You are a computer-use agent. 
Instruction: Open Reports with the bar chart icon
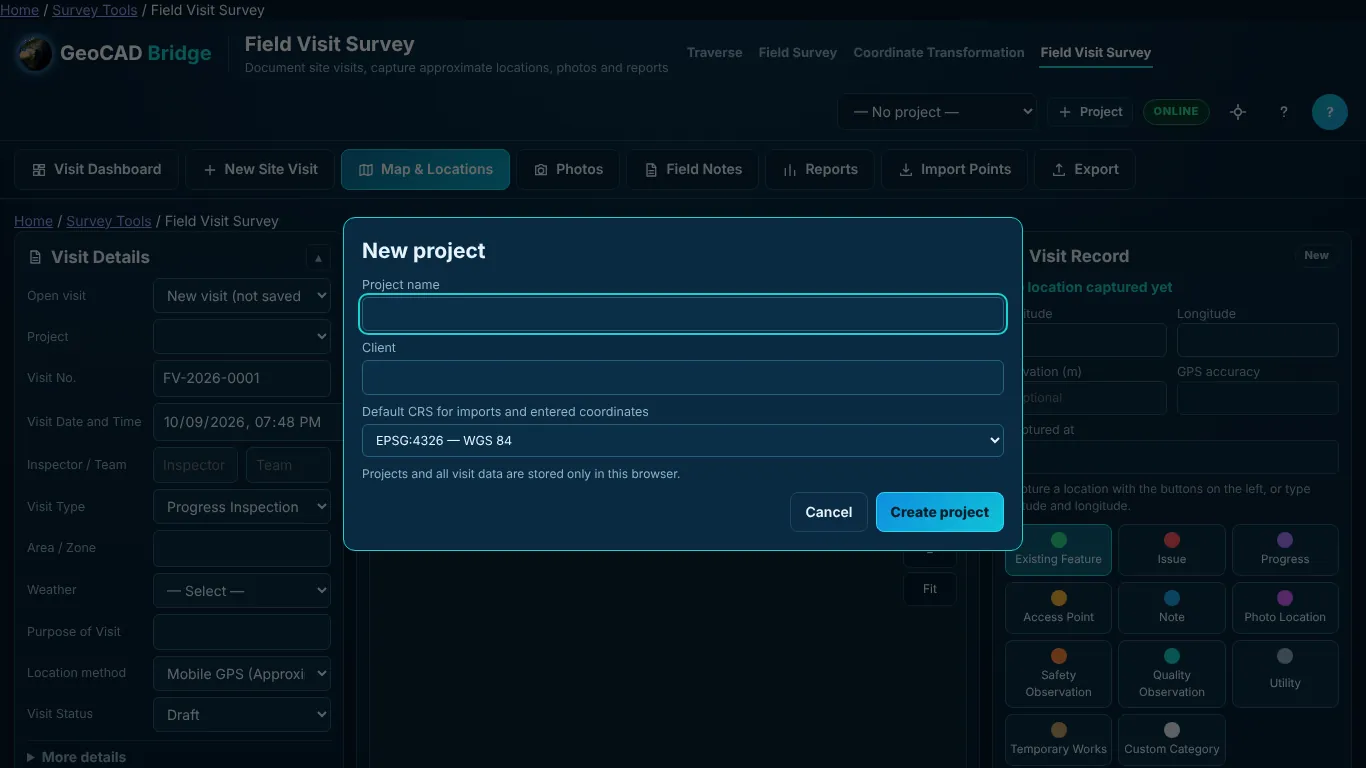point(820,170)
